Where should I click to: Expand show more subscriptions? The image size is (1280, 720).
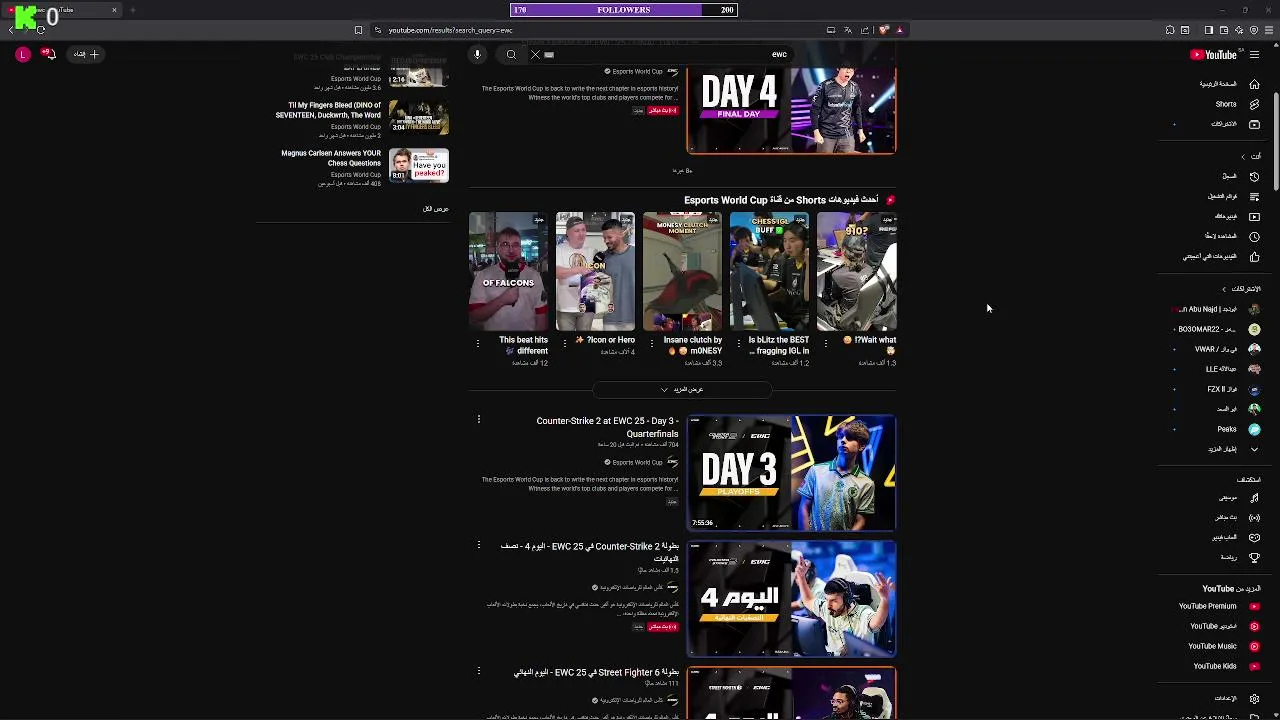click(x=1232, y=449)
